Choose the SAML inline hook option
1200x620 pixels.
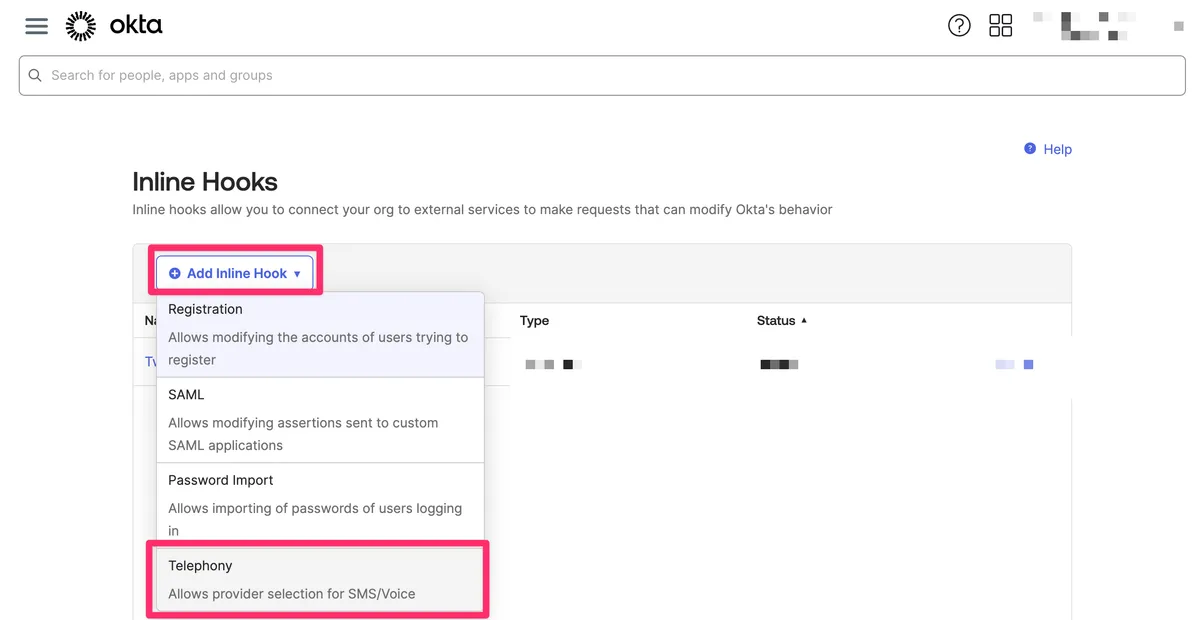point(320,420)
